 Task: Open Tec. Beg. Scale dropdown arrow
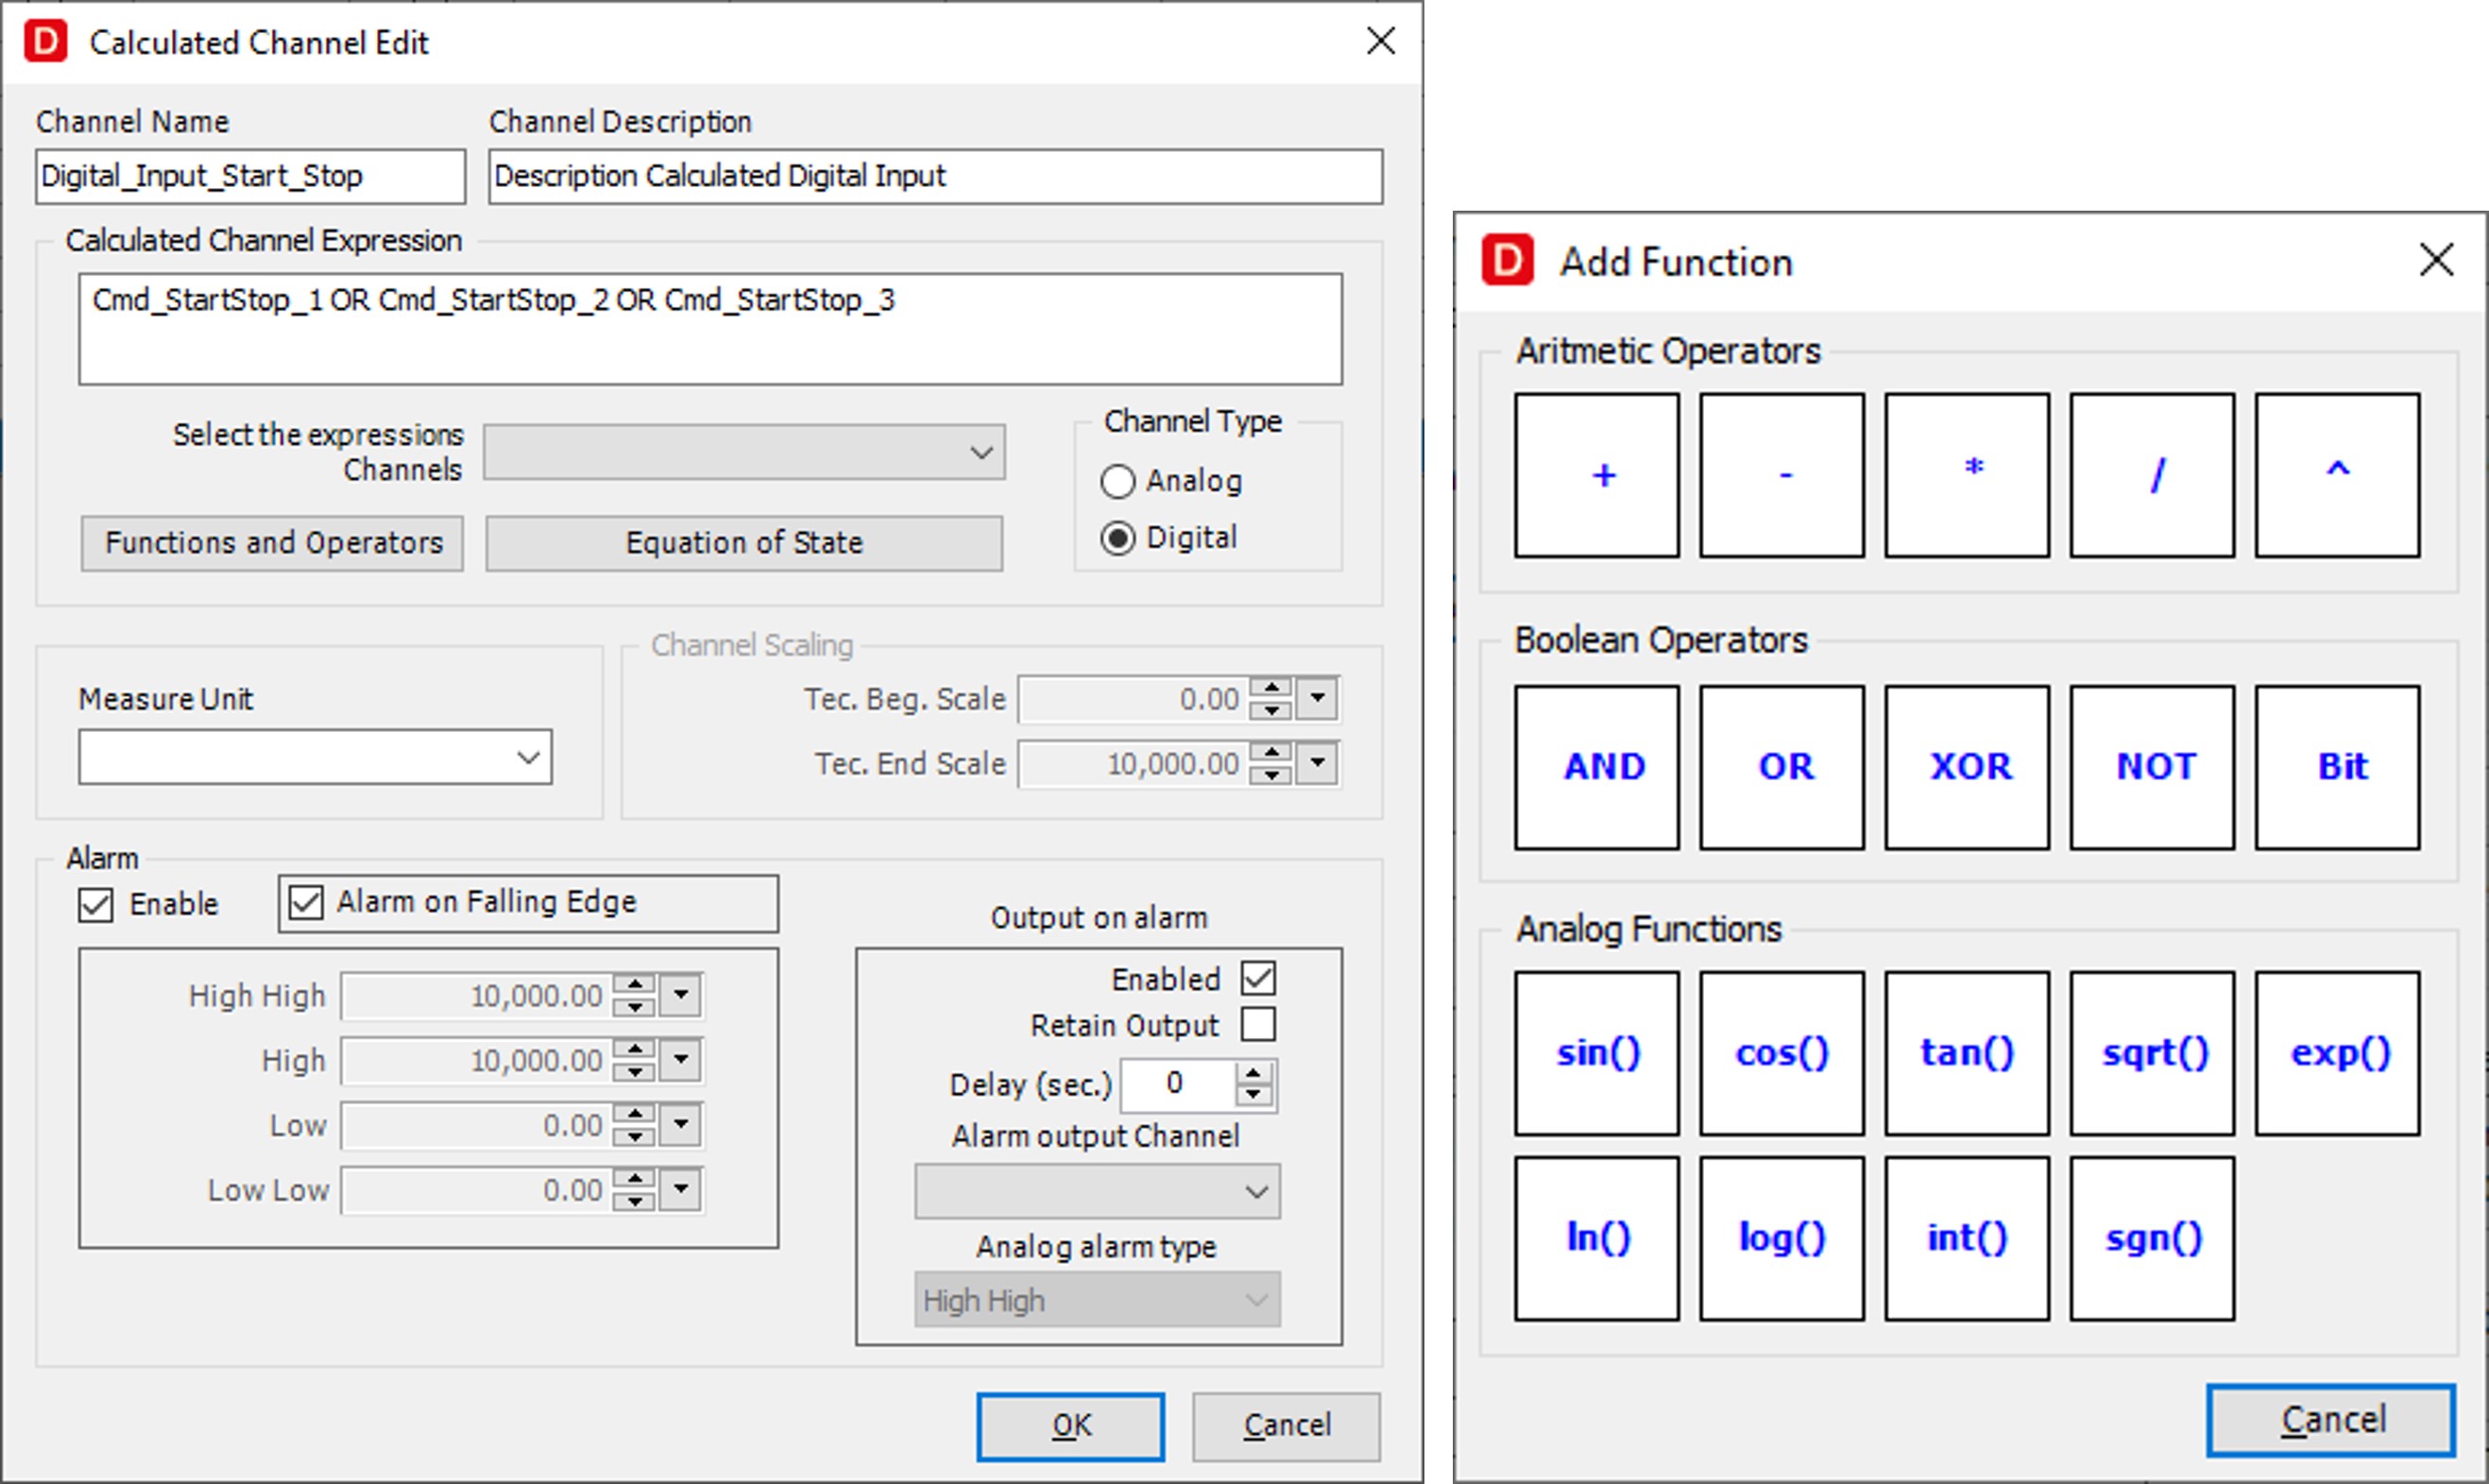coord(1317,698)
